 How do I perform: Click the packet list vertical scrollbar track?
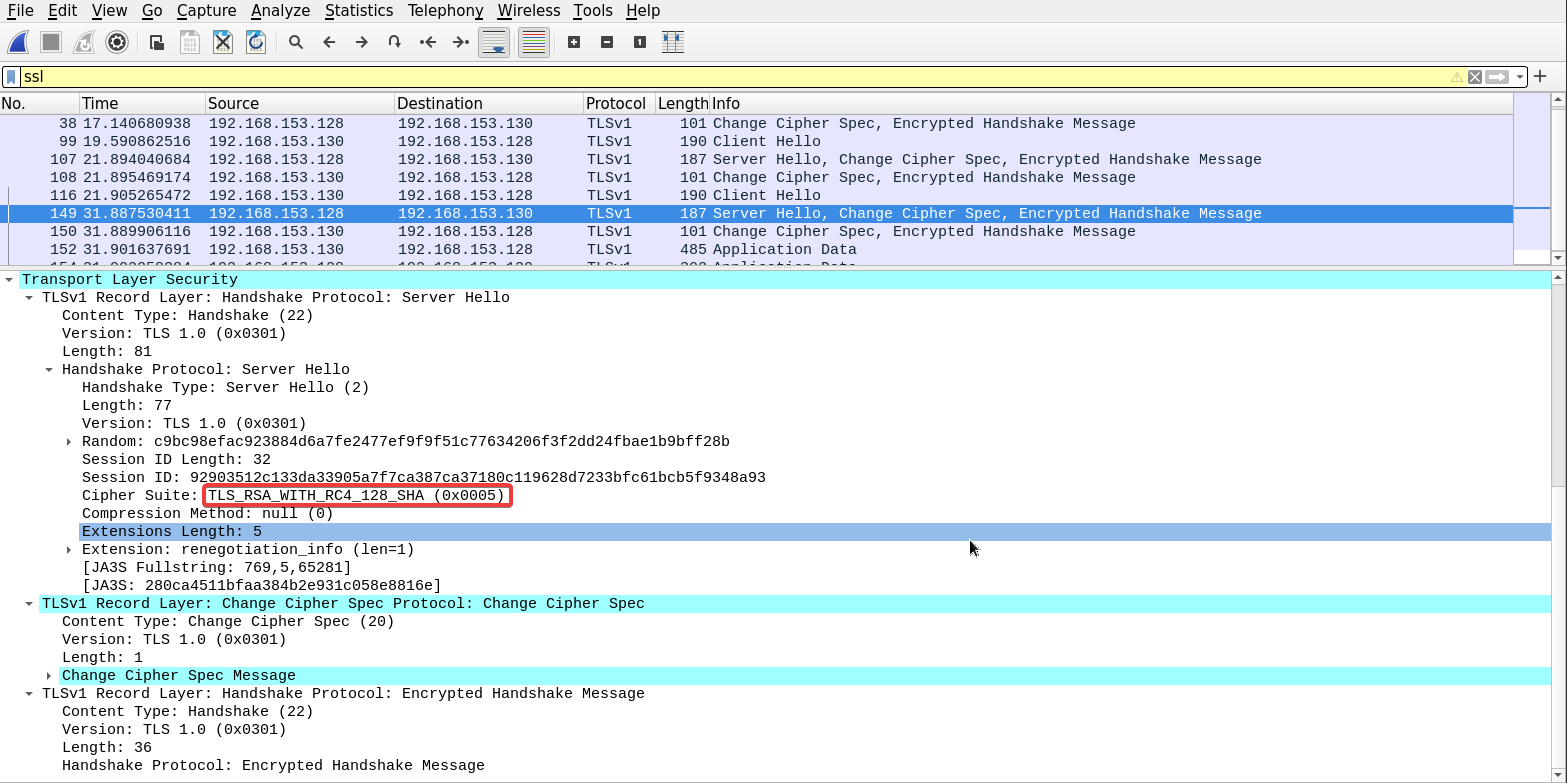(x=1558, y=180)
